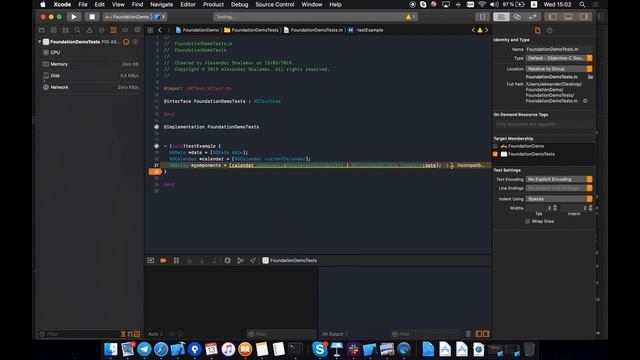Open the Test navigator diamond icon
Viewport: 640px width, 360px height.
[x=101, y=30]
